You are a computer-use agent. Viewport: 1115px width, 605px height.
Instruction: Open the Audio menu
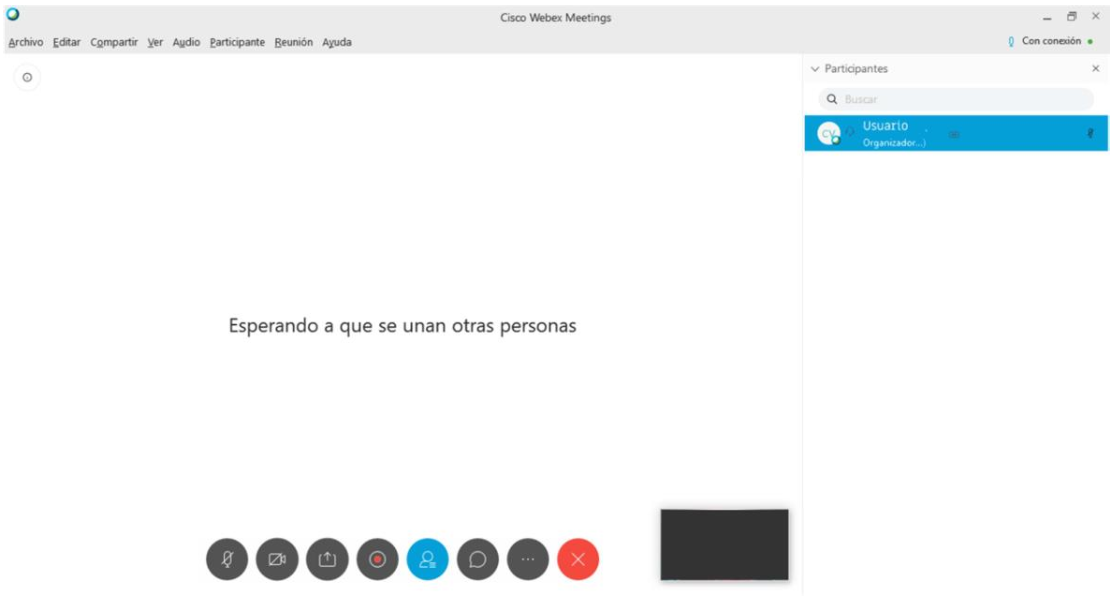tap(186, 42)
